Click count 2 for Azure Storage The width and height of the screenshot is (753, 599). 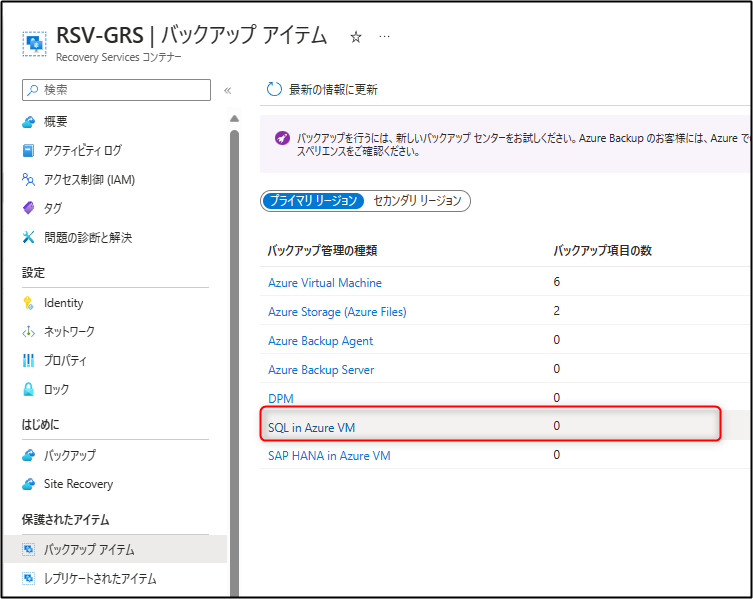click(x=557, y=311)
